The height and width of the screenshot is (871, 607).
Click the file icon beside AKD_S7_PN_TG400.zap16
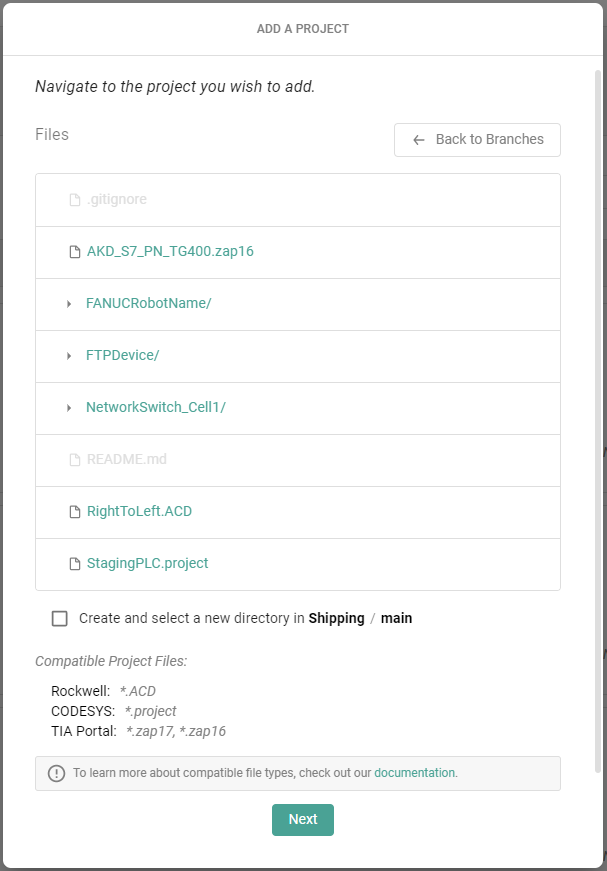(x=74, y=252)
